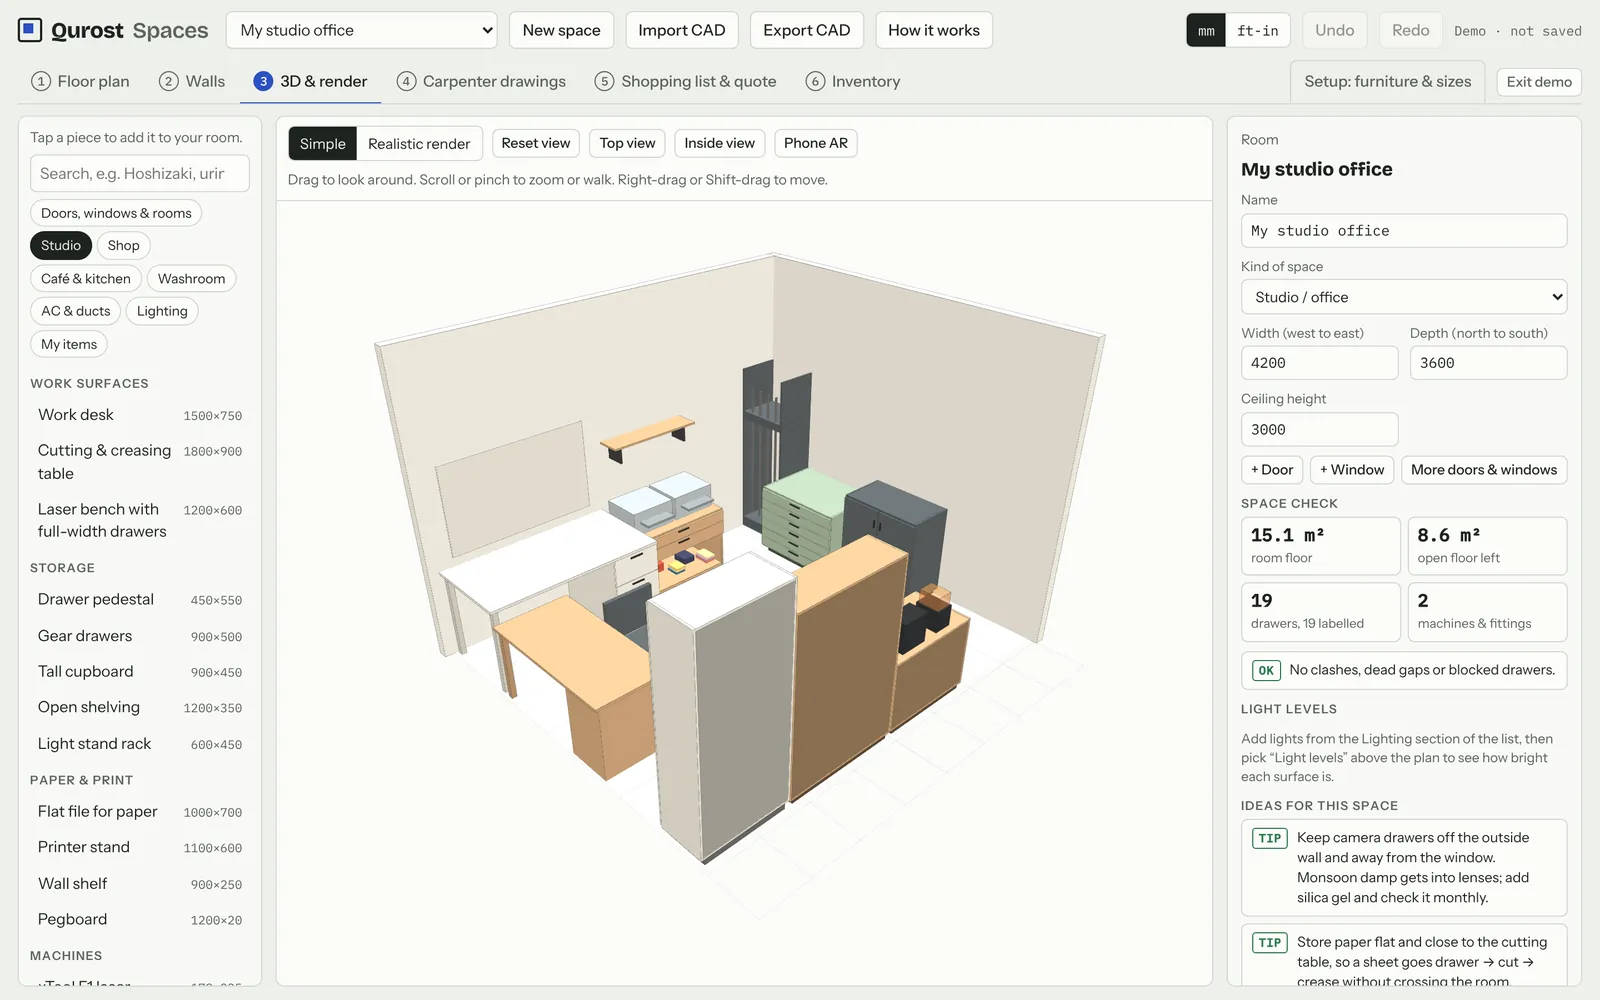Click More doors & windows
1600x1000 pixels.
pyautogui.click(x=1484, y=470)
